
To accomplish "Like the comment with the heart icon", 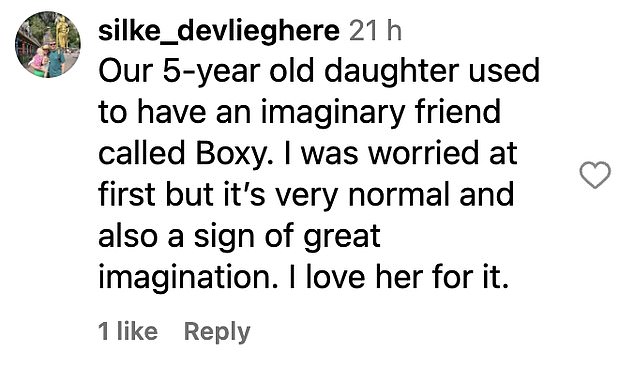I will (x=595, y=175).
